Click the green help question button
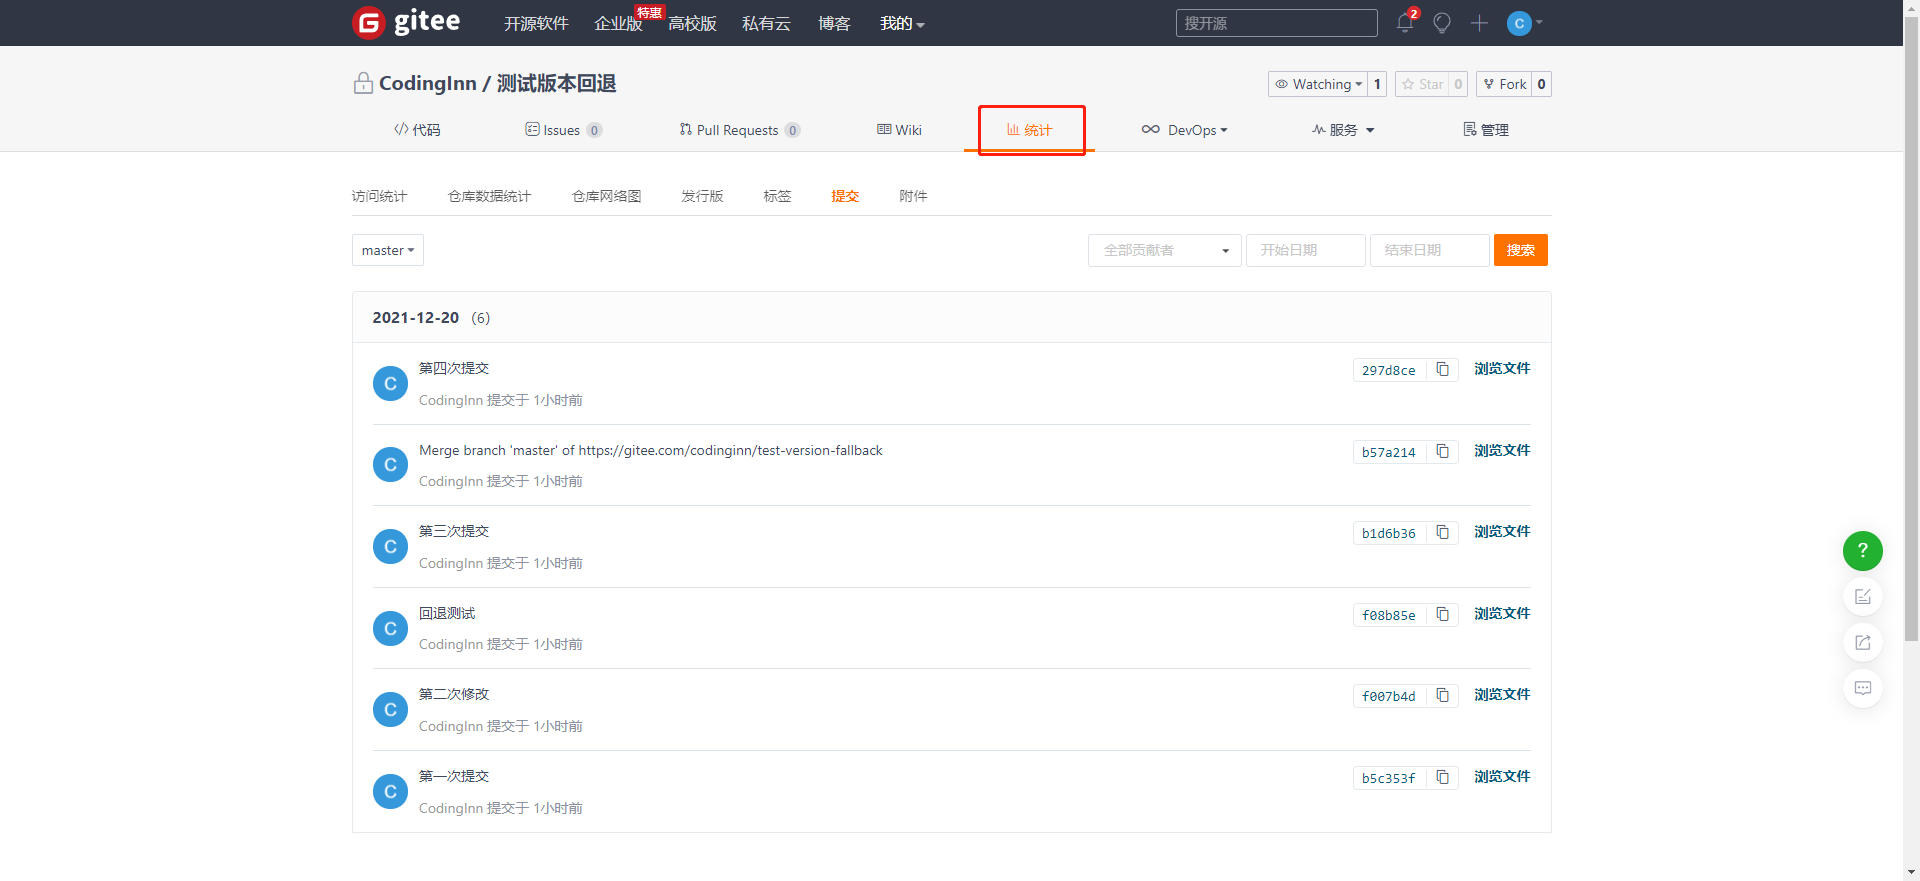Image resolution: width=1920 pixels, height=881 pixels. point(1863,551)
